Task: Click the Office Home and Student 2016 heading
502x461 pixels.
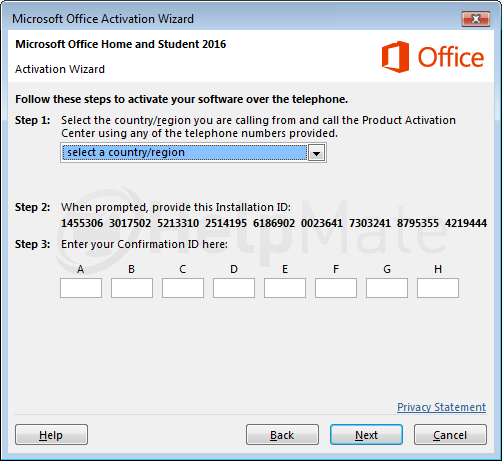Action: click(x=121, y=44)
